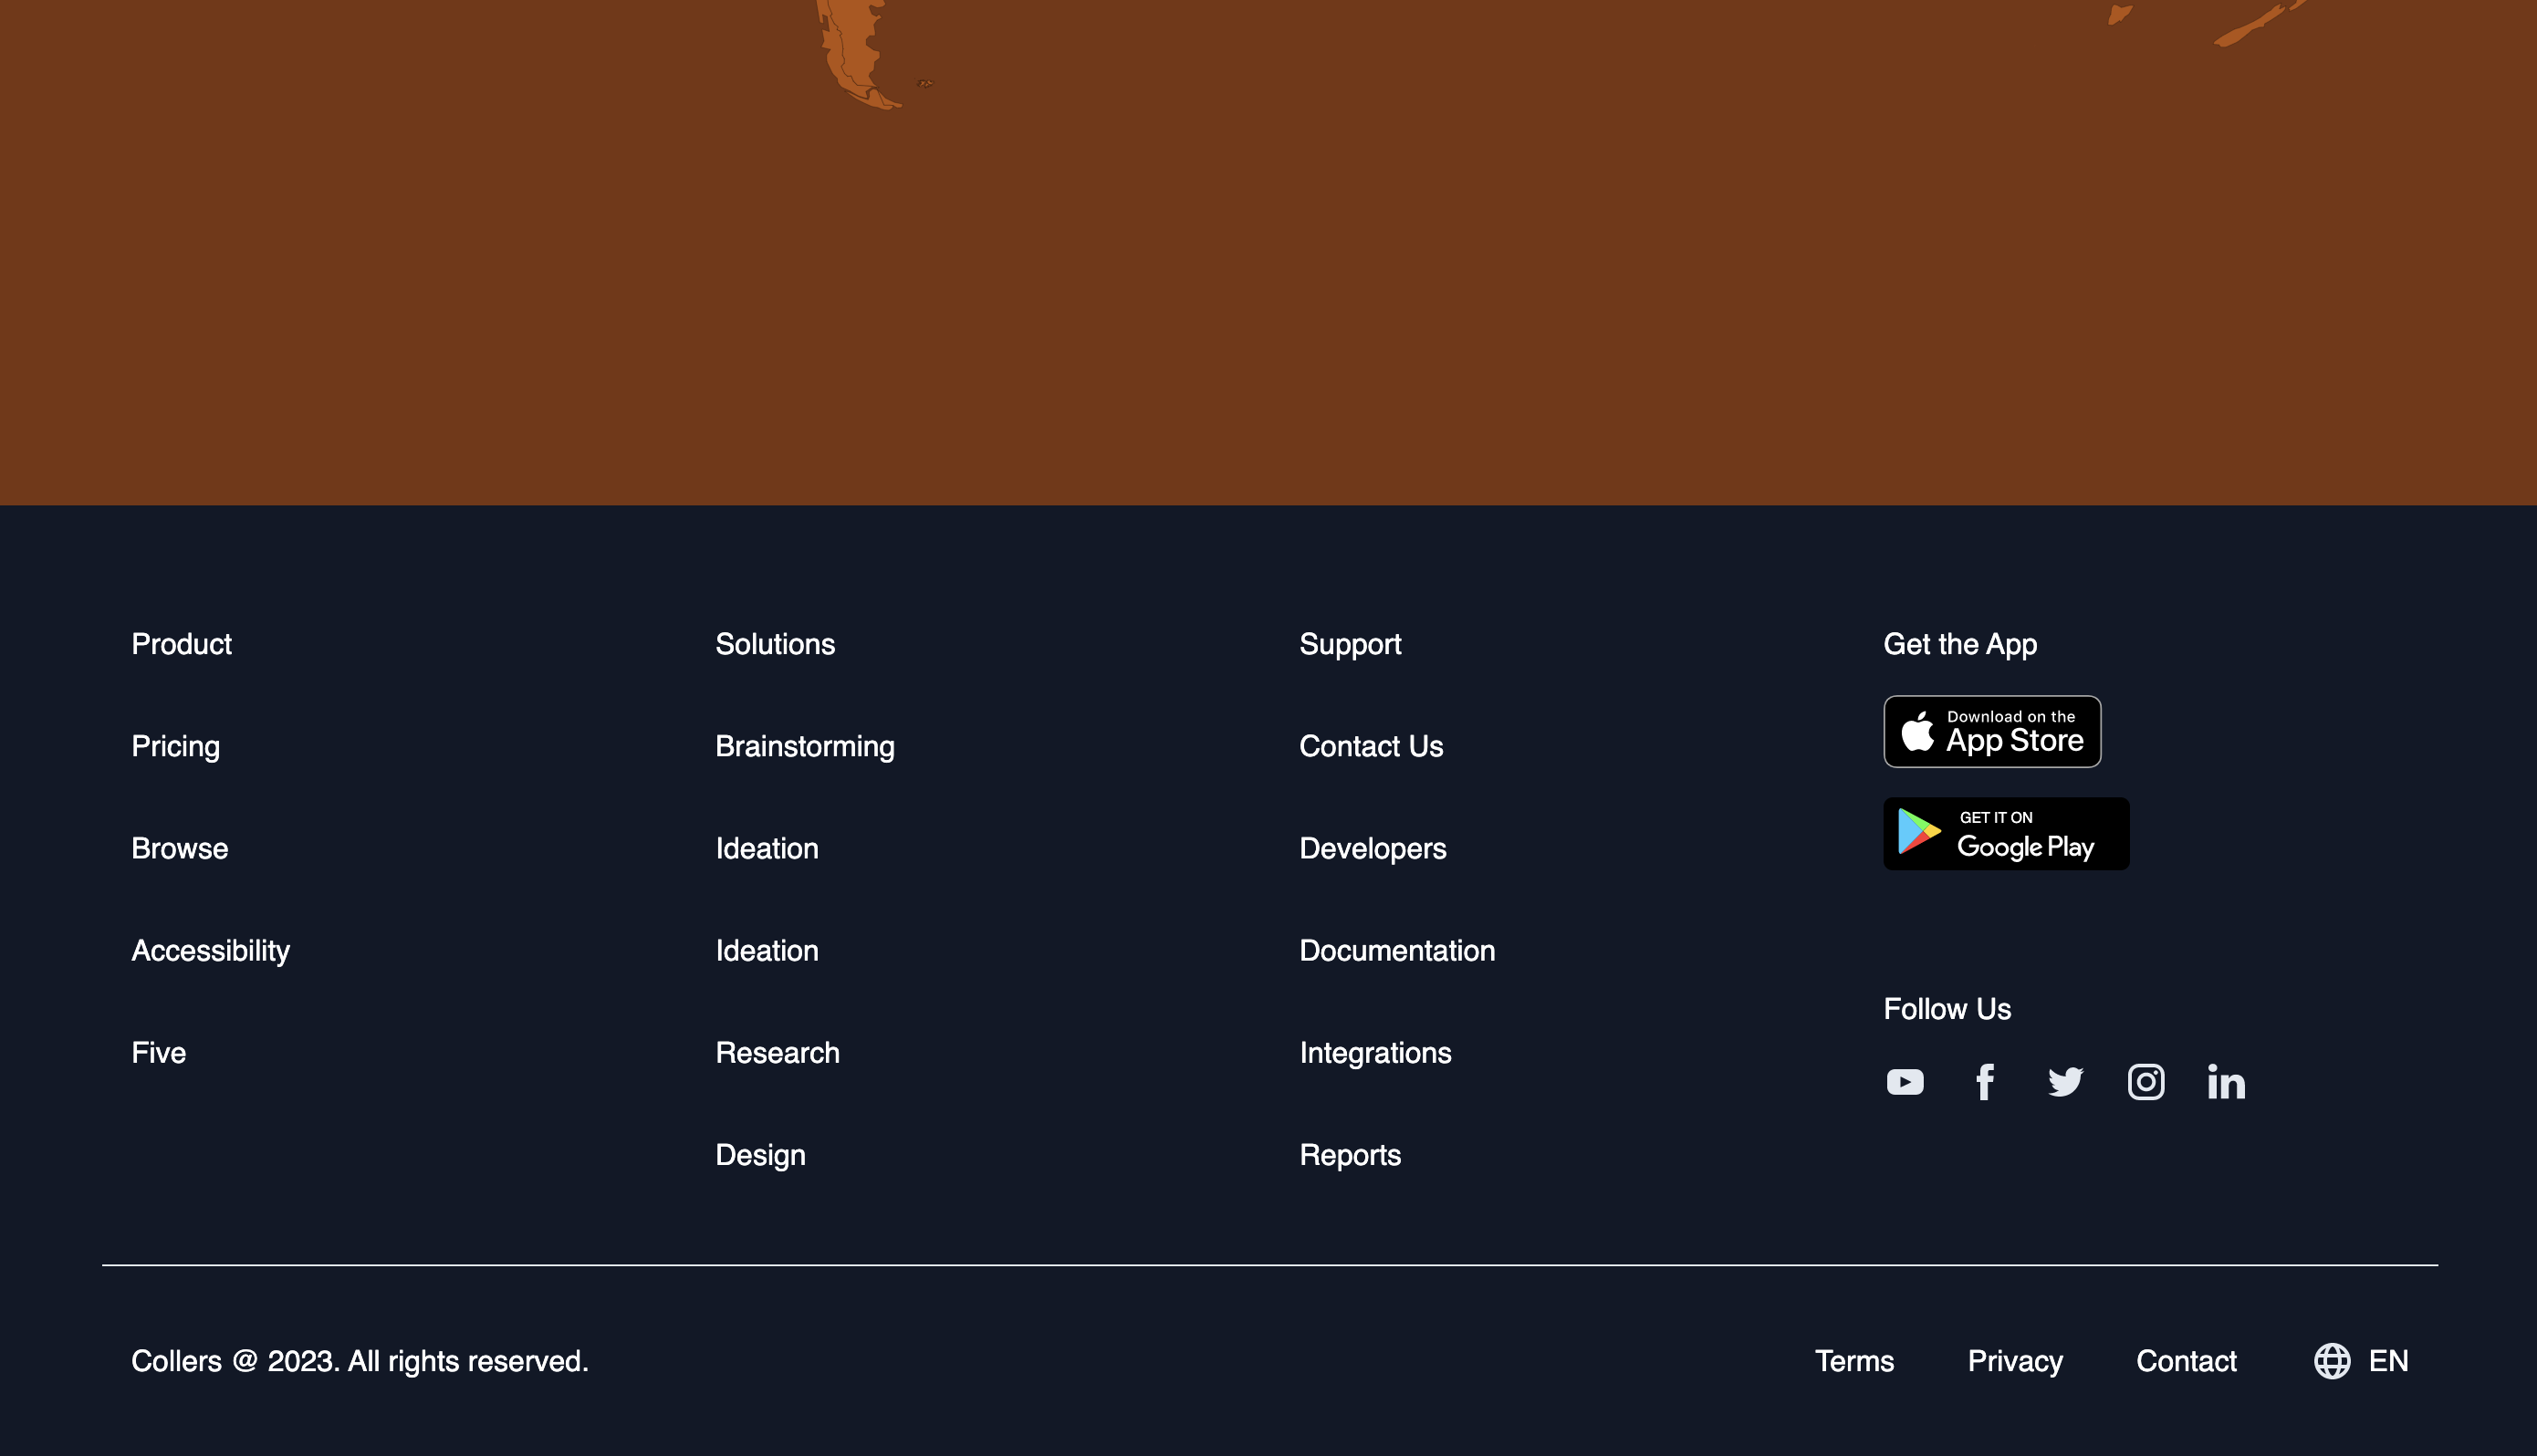Go to Accessibility page link
The width and height of the screenshot is (2537, 1456).
tap(211, 950)
